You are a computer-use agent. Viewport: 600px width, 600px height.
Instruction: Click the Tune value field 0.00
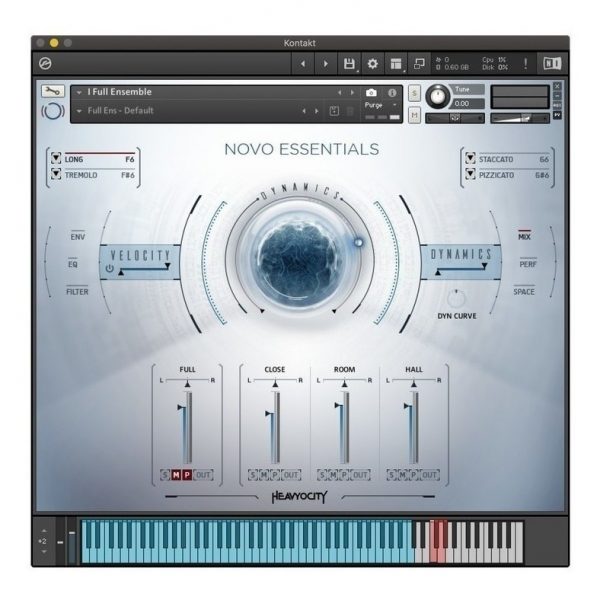[x=468, y=104]
